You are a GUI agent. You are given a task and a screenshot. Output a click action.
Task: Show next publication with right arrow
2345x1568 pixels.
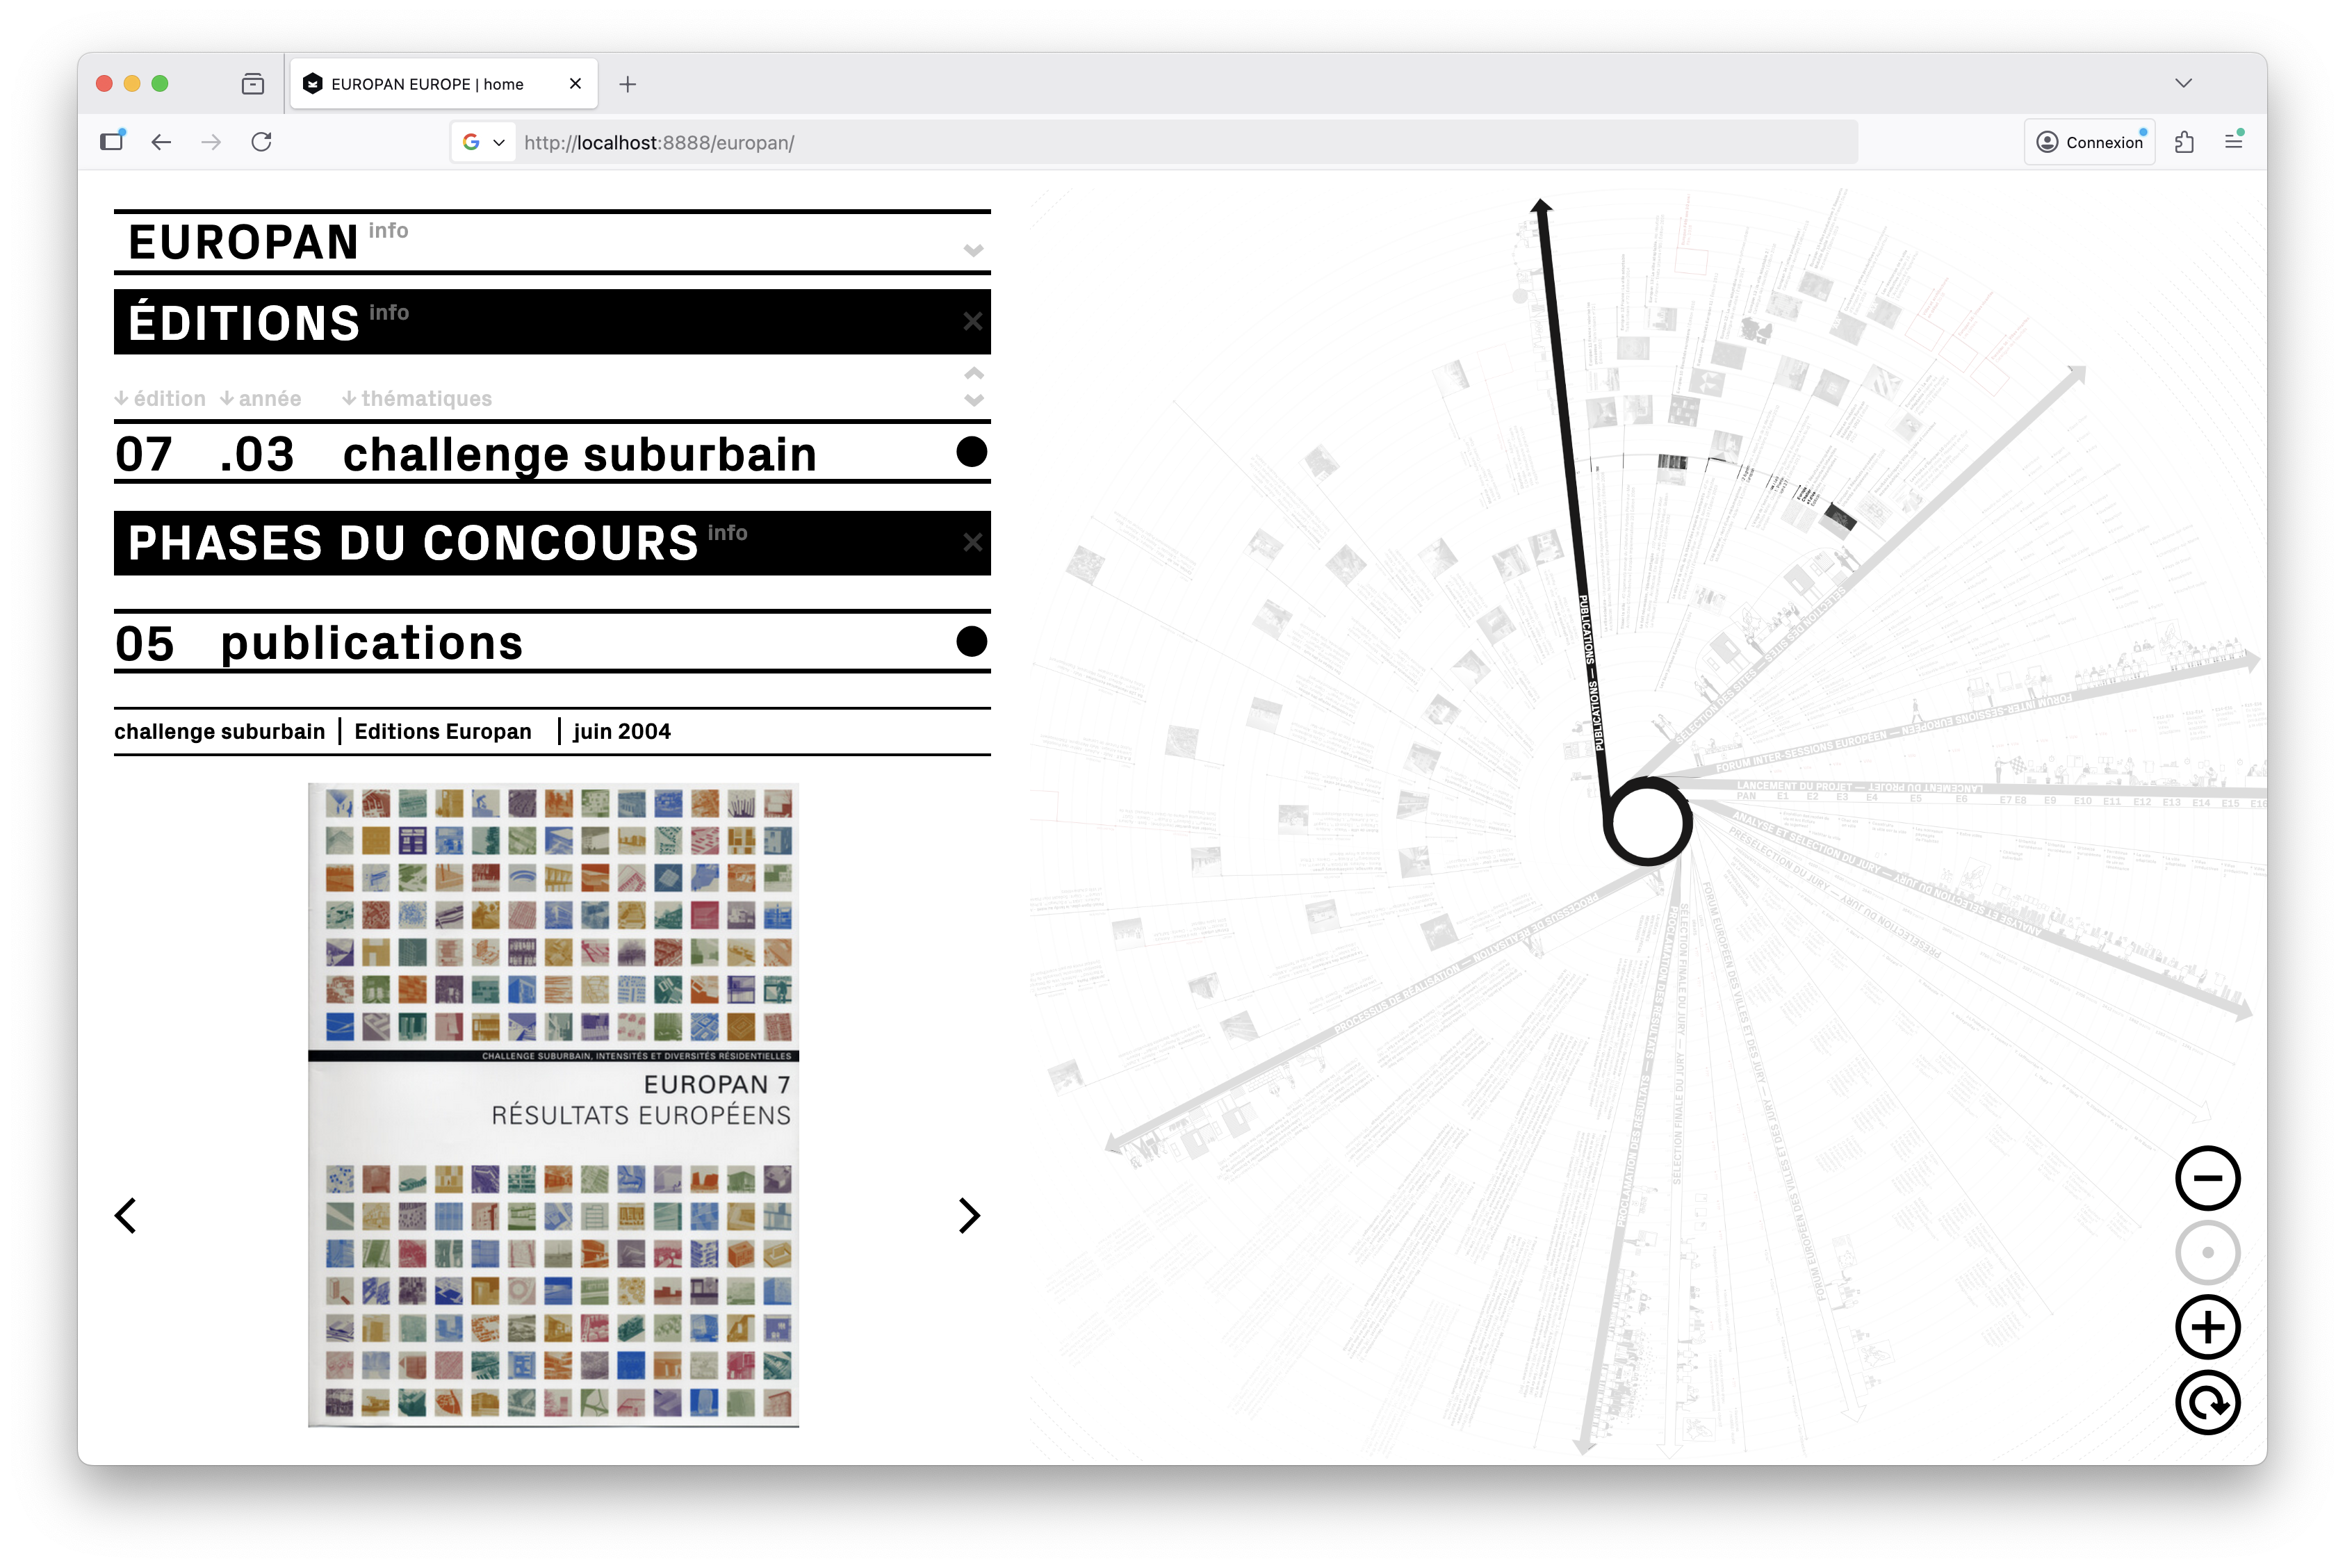coord(968,1215)
